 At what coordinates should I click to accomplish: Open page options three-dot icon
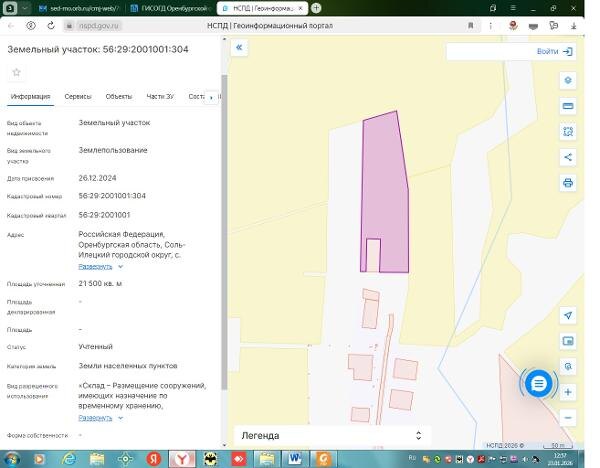(x=491, y=26)
